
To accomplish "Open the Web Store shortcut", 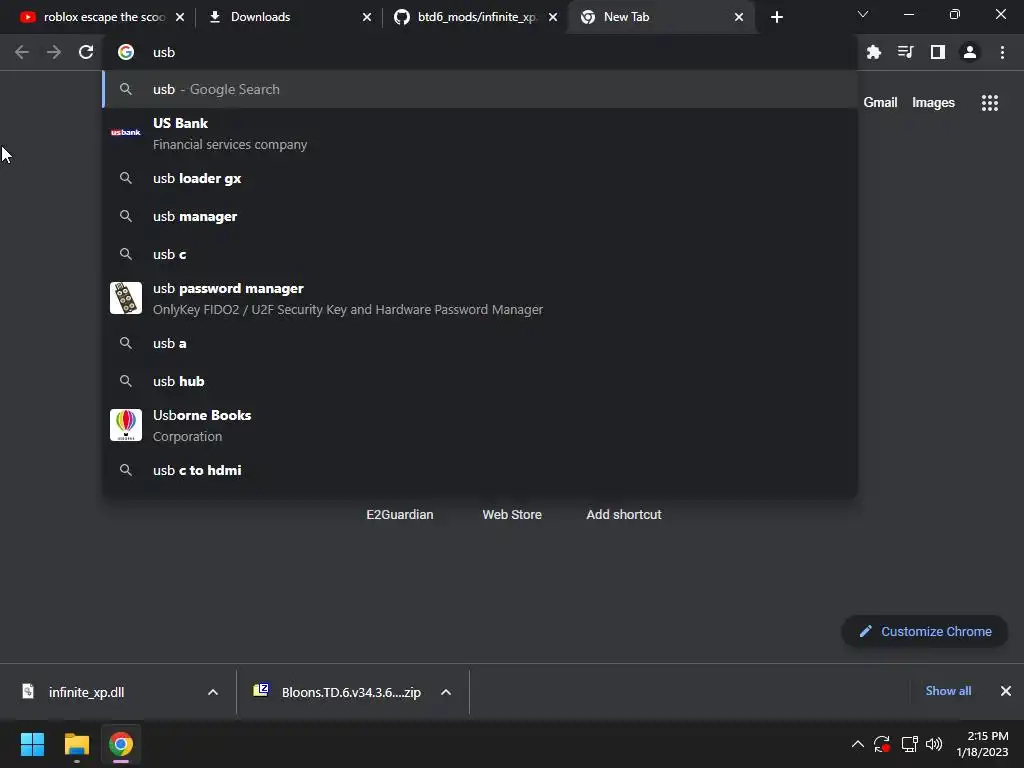I will click(512, 515).
